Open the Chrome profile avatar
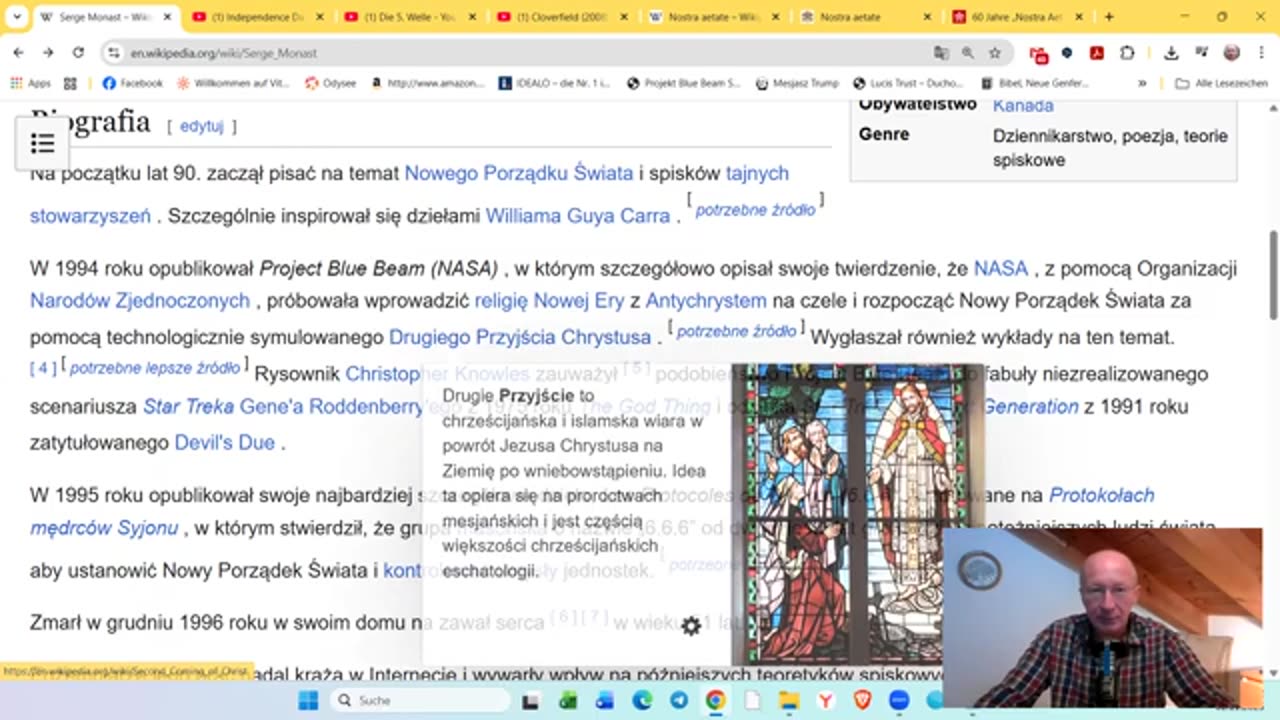This screenshot has width=1280, height=720. click(1232, 53)
